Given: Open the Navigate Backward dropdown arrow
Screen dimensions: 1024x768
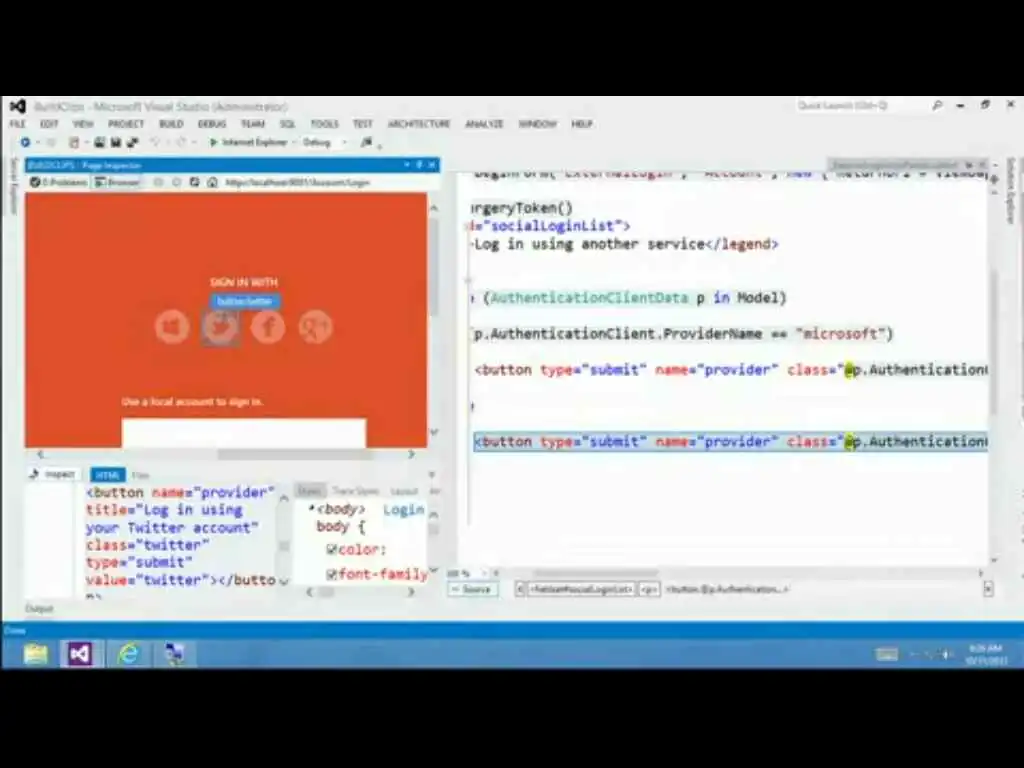Looking at the screenshot, I should (38, 142).
